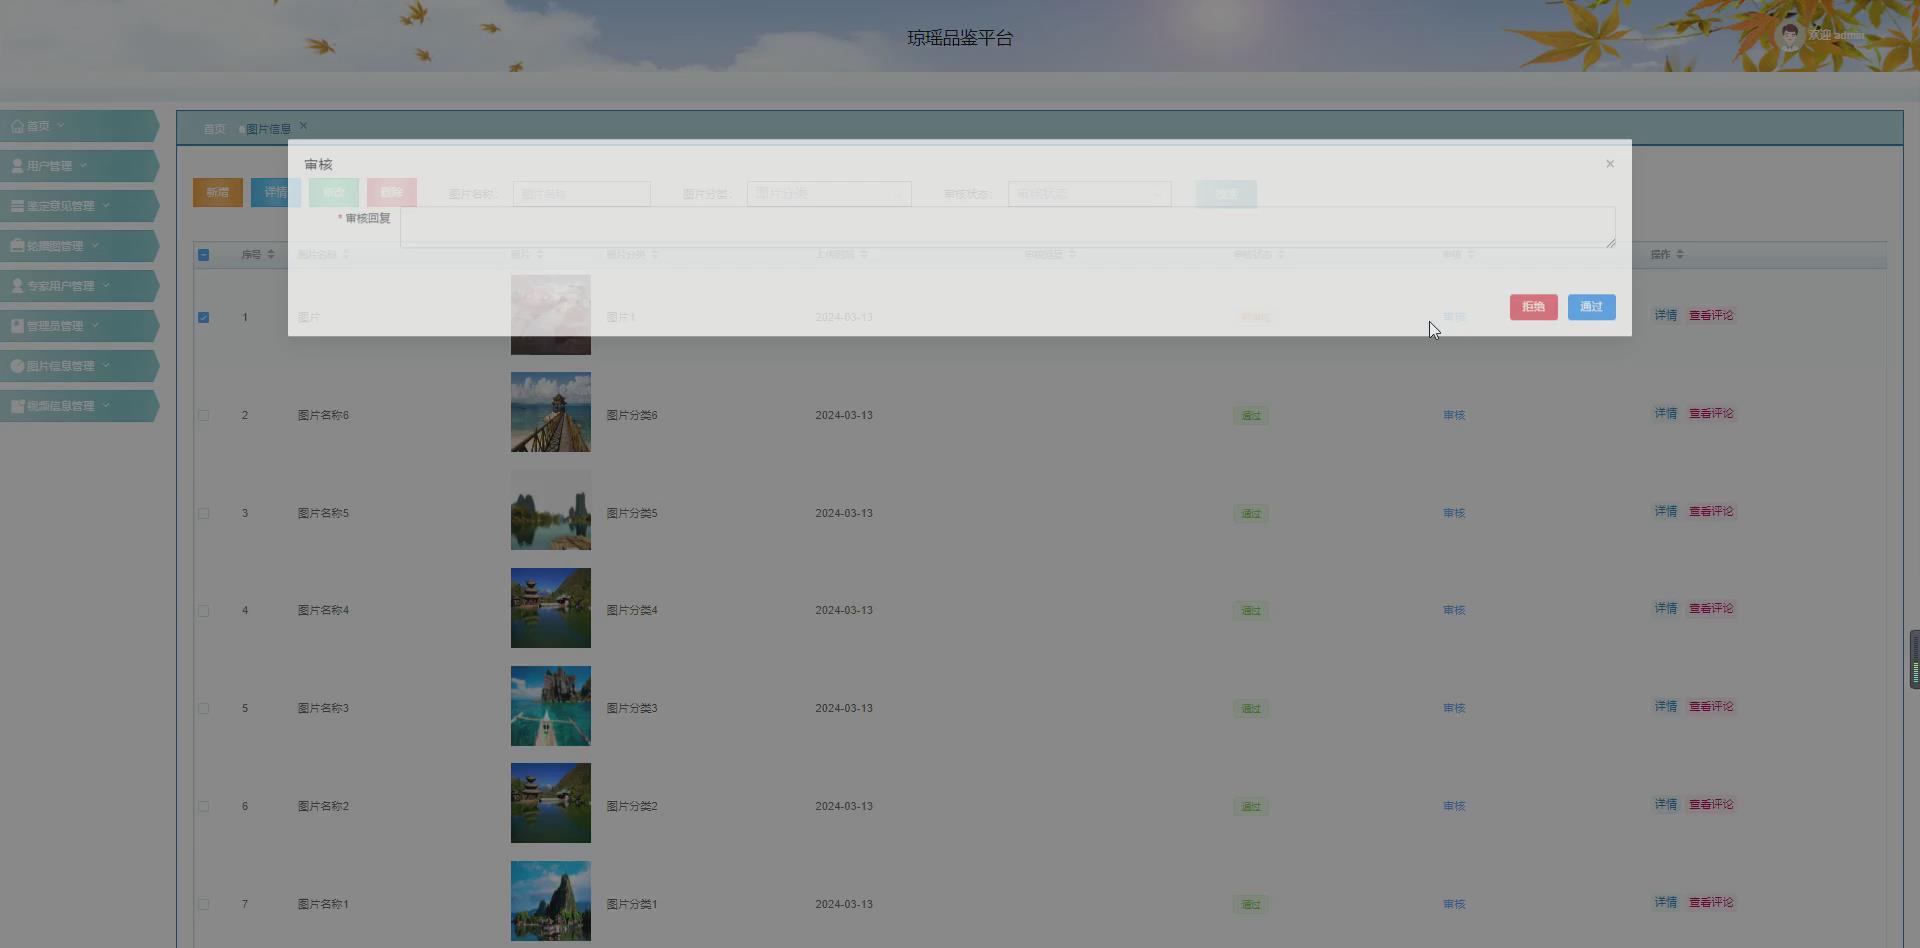Open the pavilion thumbnail in 图片名称4 row
This screenshot has width=1920, height=948.
coord(551,608)
